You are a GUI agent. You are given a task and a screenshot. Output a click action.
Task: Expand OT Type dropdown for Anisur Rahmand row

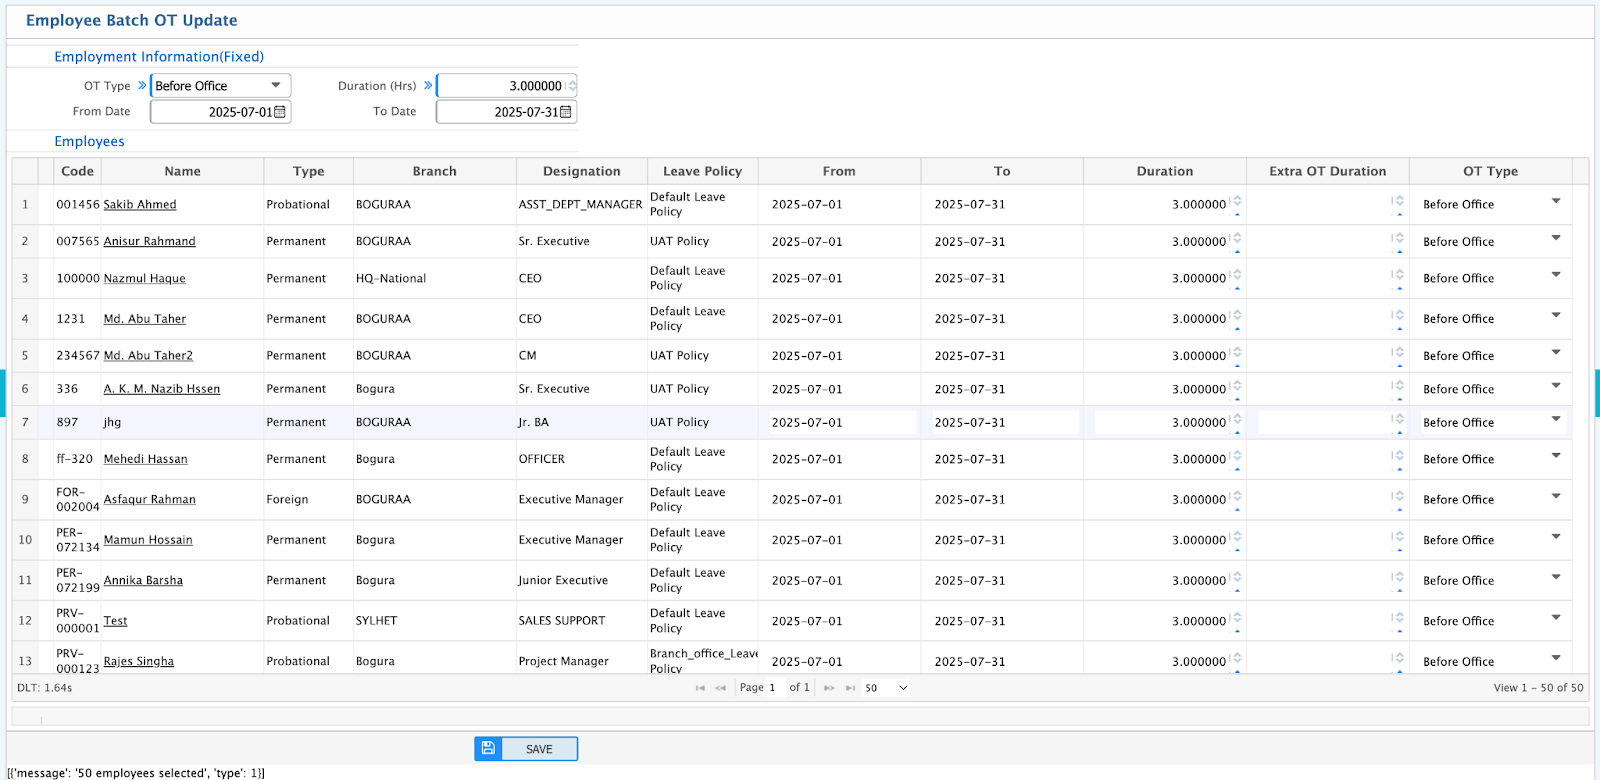point(1555,238)
